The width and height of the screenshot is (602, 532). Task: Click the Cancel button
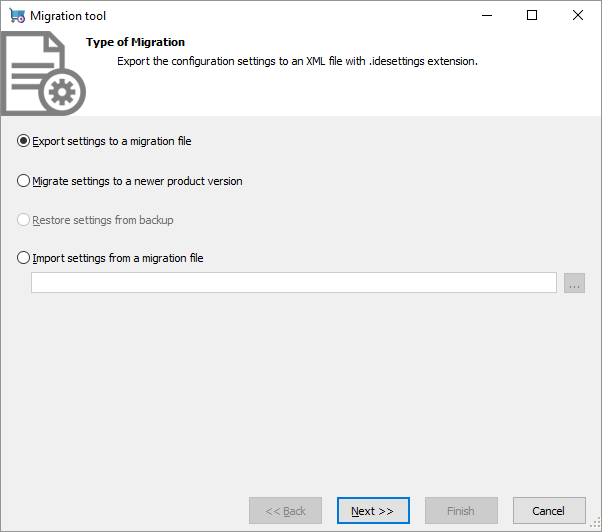(x=548, y=511)
